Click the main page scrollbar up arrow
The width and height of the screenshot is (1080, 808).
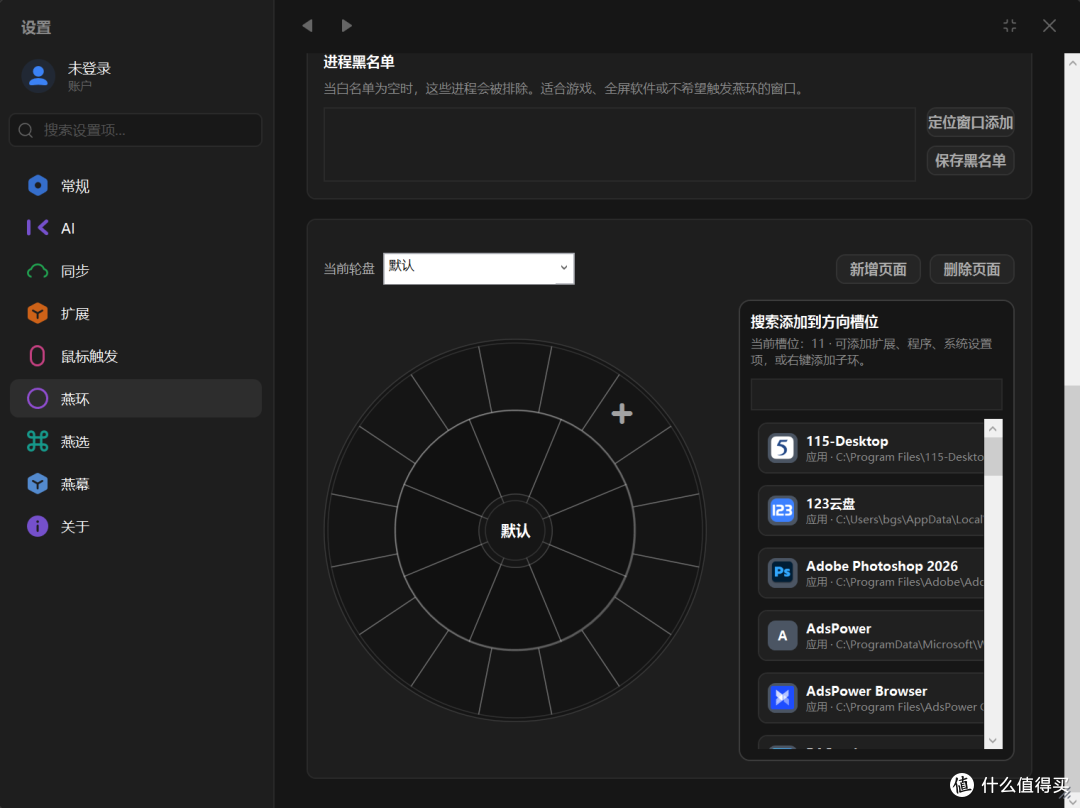[1072, 63]
